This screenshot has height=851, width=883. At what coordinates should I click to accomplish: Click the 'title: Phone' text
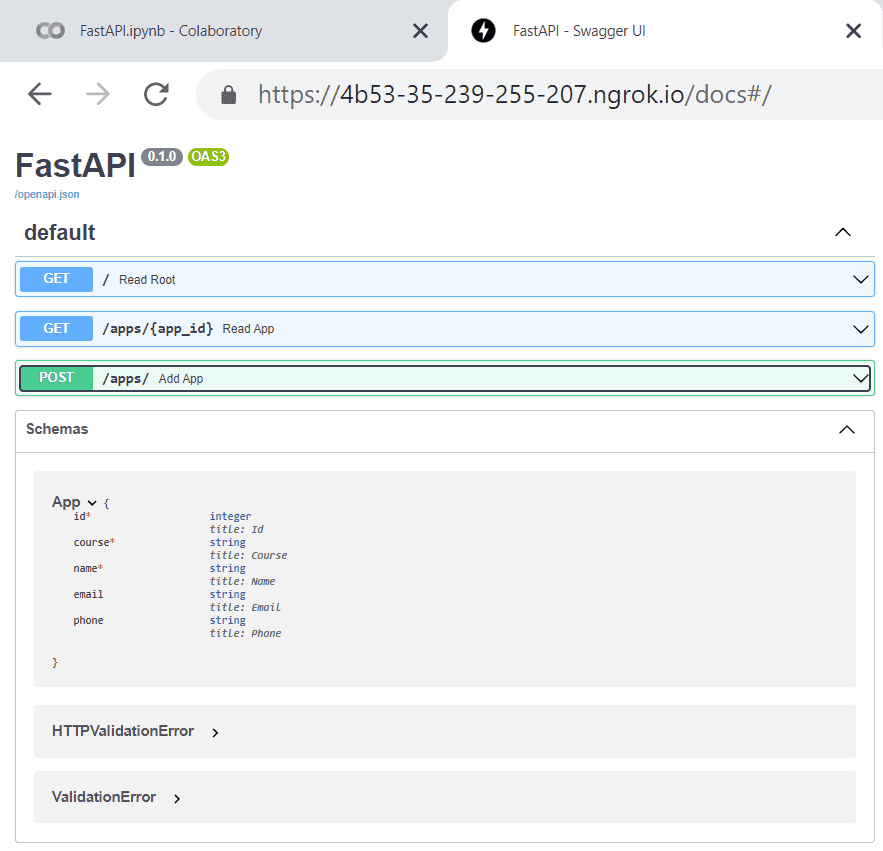click(245, 633)
